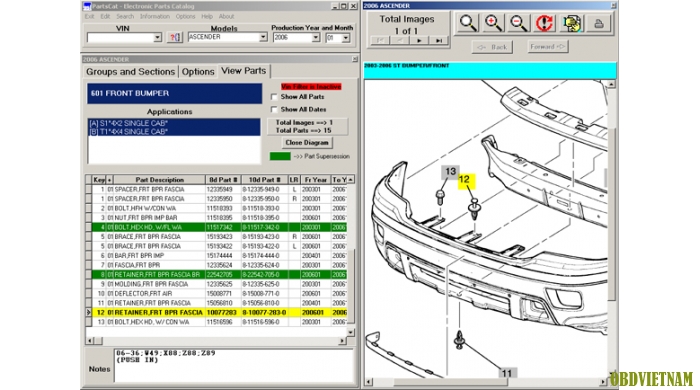The height and width of the screenshot is (390, 700).
Task: Select the magnifier search icon
Action: (467, 23)
